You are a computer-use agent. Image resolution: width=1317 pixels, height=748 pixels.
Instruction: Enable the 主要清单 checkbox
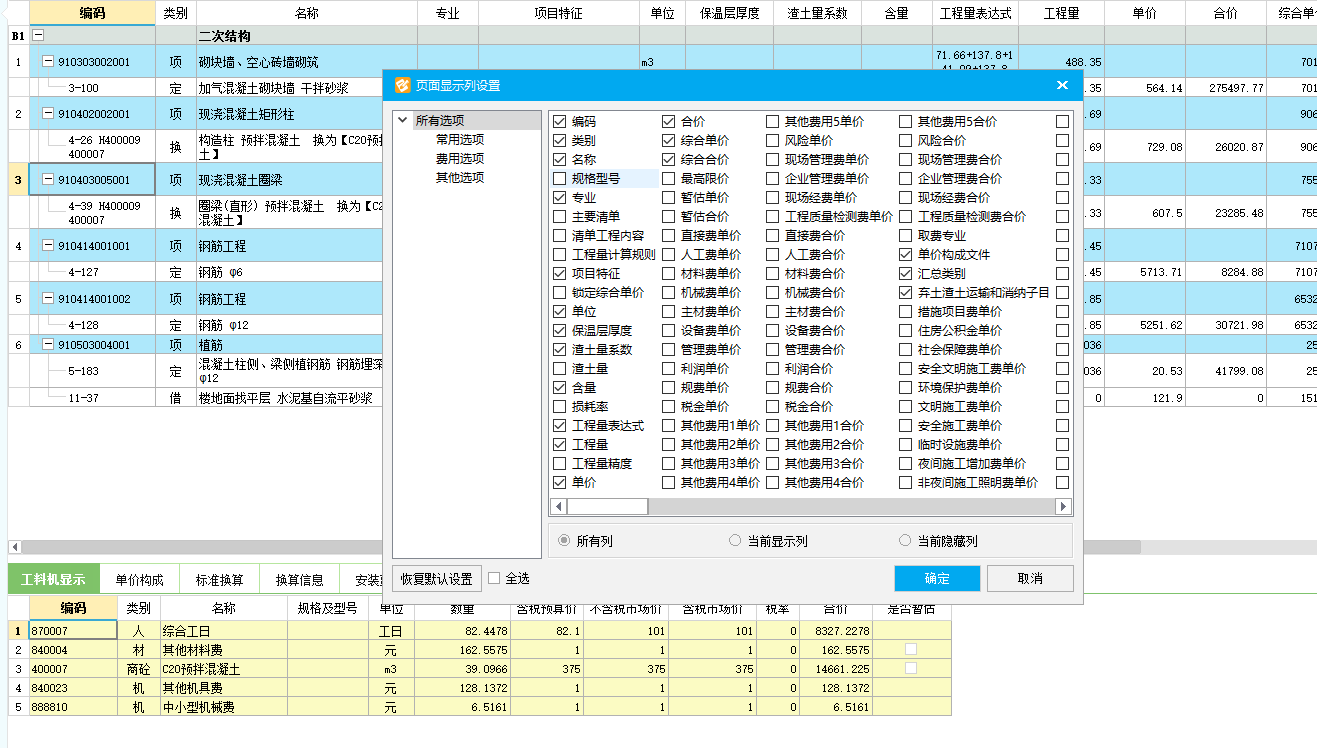(560, 217)
